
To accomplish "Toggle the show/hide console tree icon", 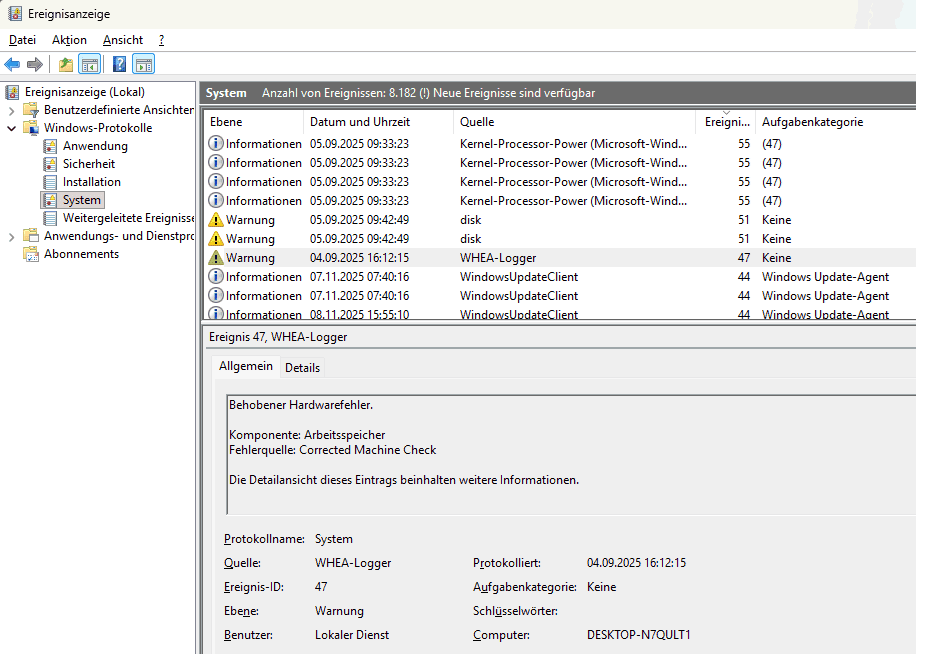I will tap(90, 64).
